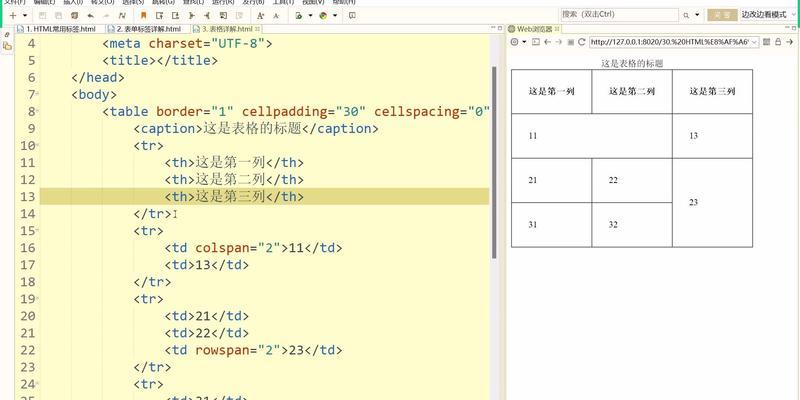The width and height of the screenshot is (800, 400).
Task: Click the Undo arrow icon
Action: 90,16
